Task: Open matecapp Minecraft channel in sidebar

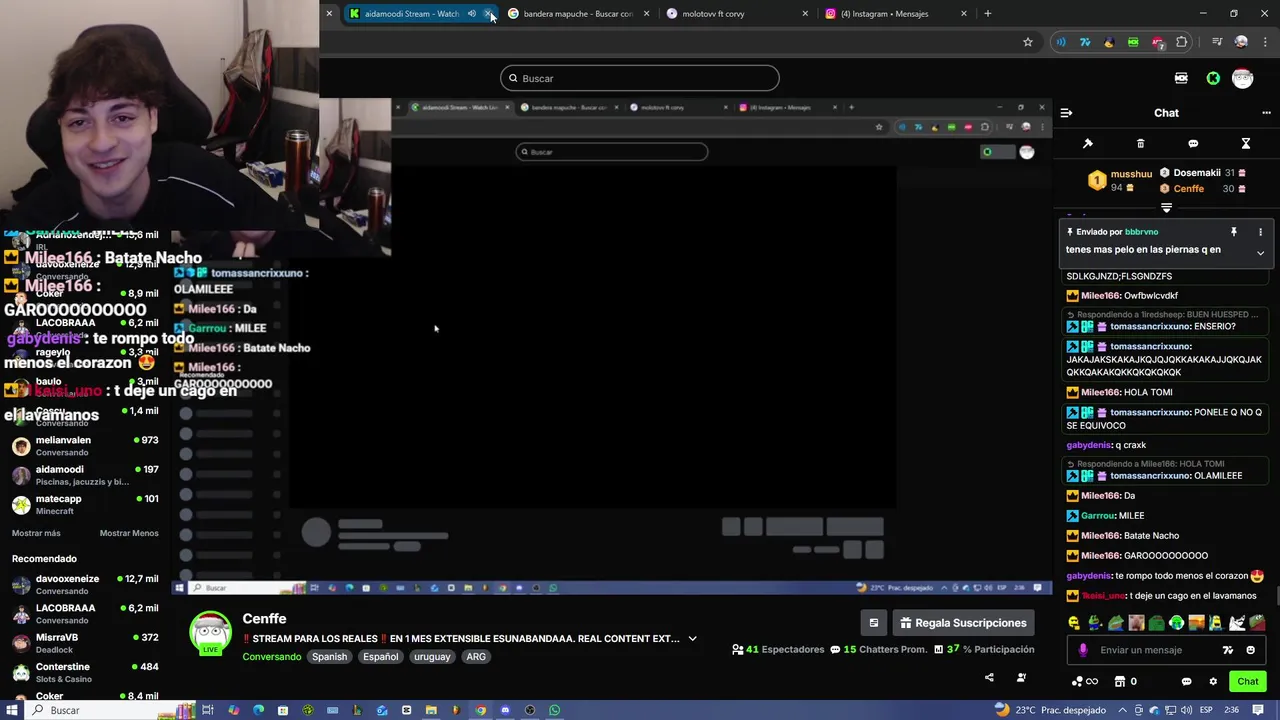Action: click(x=85, y=505)
